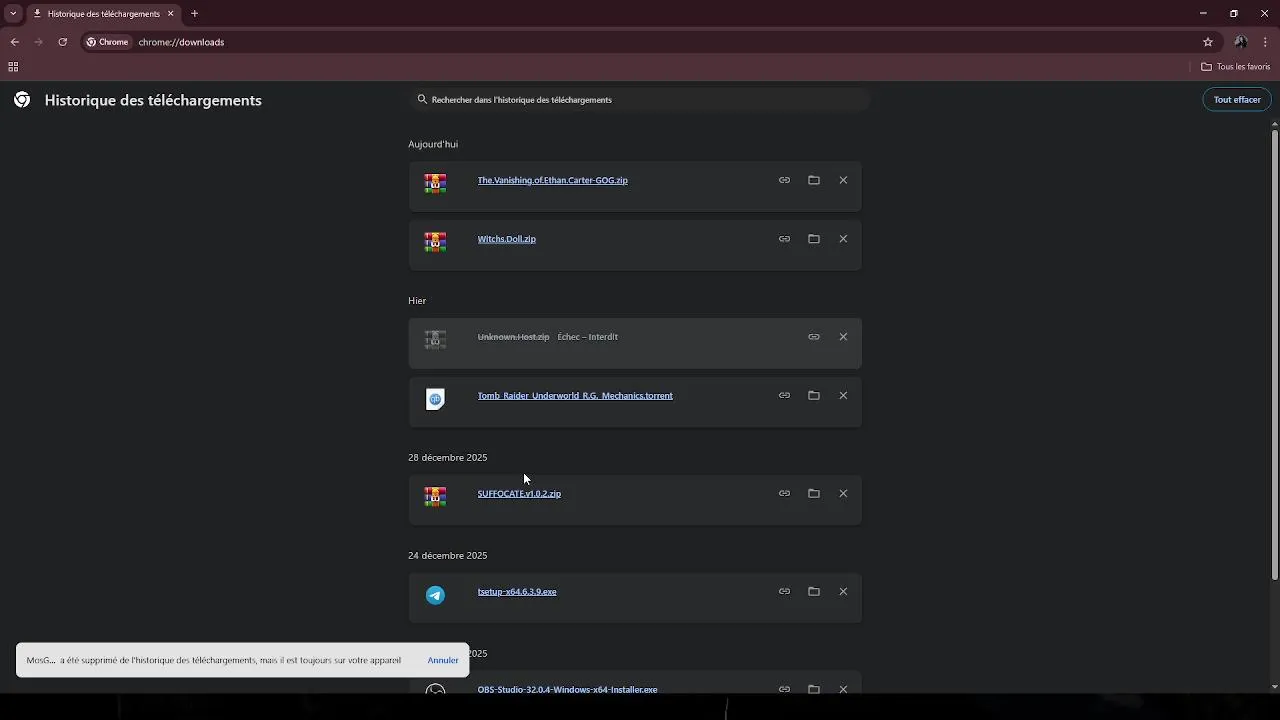This screenshot has height=720, width=1280.
Task: Copy download link for The.Vanishing.of.Ethan.Carter-GOG.zip
Action: point(784,180)
